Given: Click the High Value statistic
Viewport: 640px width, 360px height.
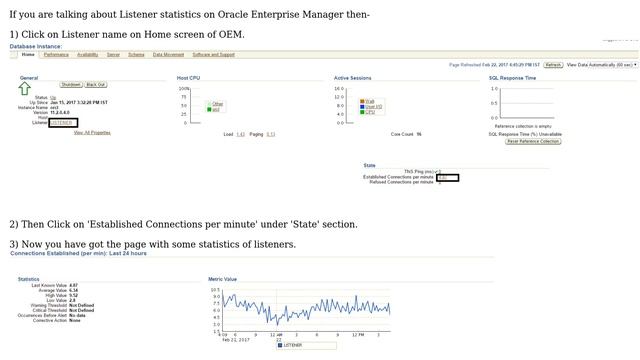Looking at the screenshot, I should click(73, 296).
